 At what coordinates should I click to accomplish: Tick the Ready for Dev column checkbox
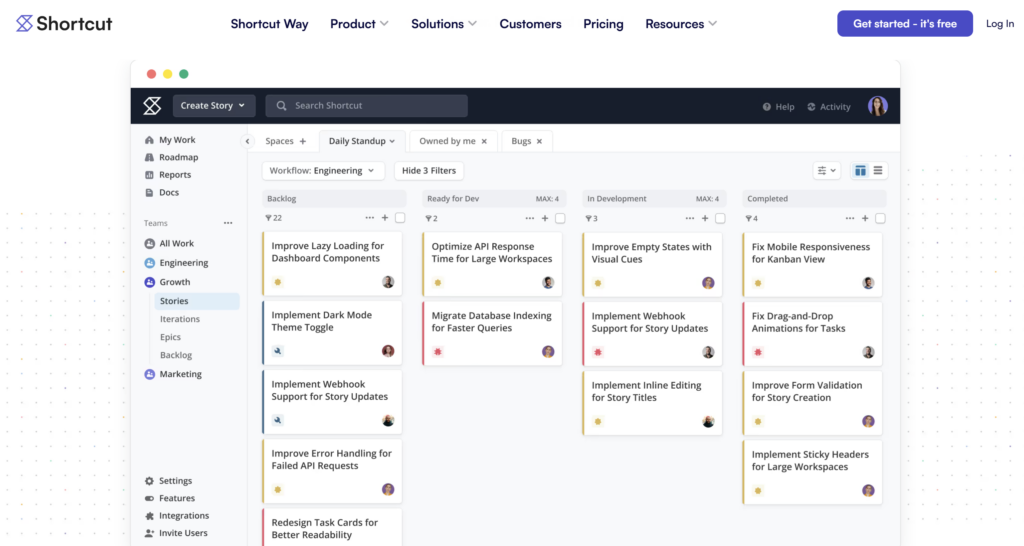point(560,218)
